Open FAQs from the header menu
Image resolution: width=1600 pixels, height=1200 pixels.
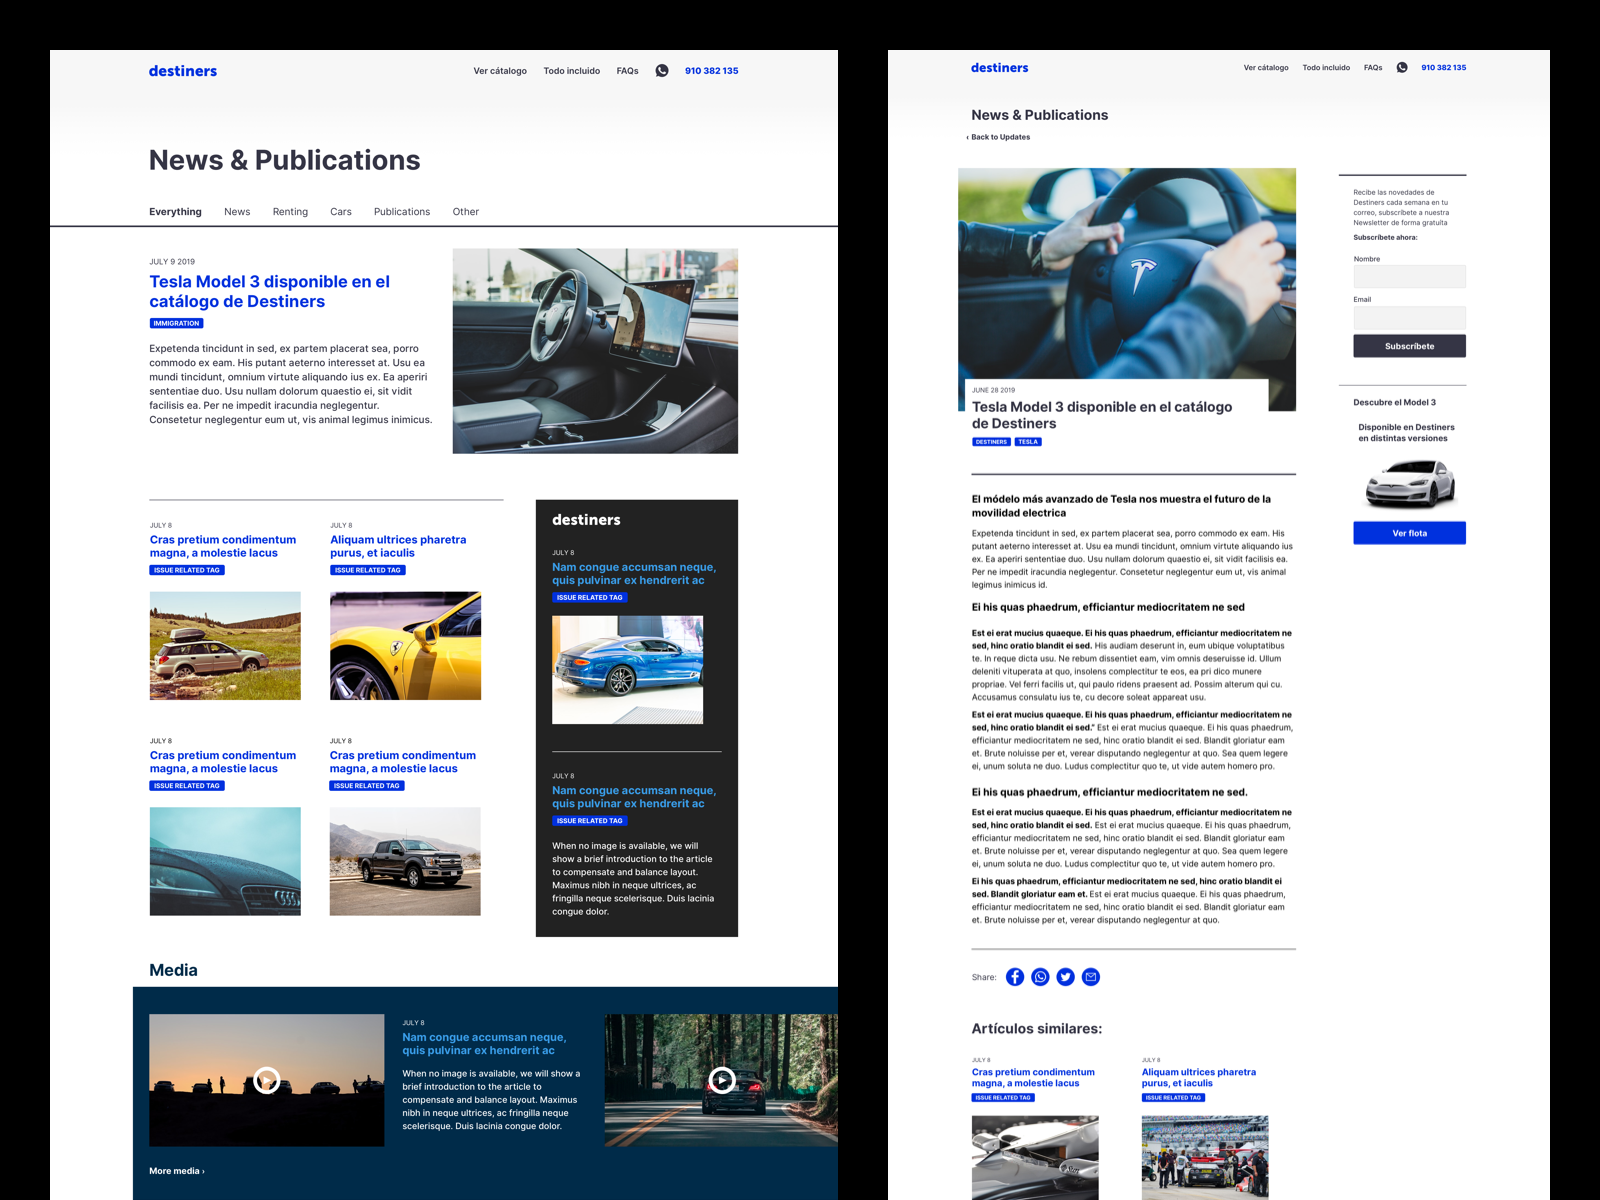[627, 70]
